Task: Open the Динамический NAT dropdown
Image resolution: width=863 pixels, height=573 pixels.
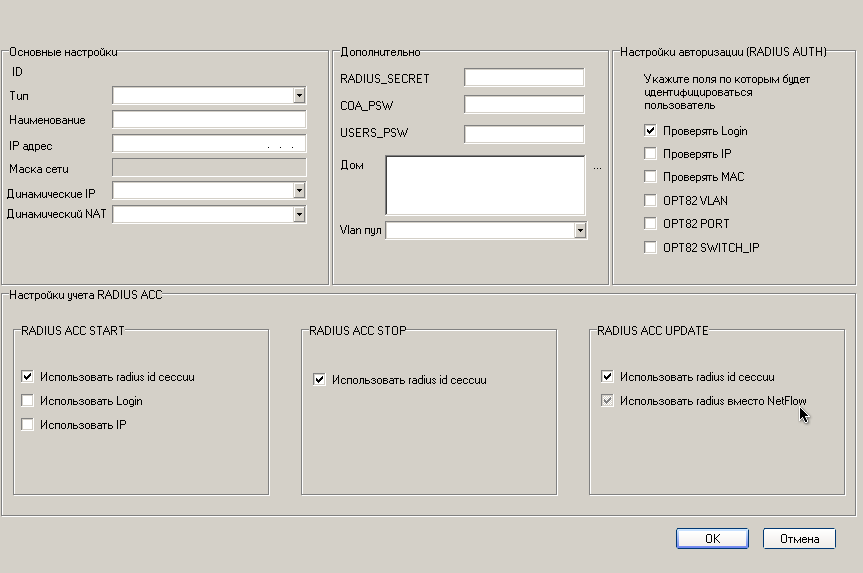Action: point(299,214)
